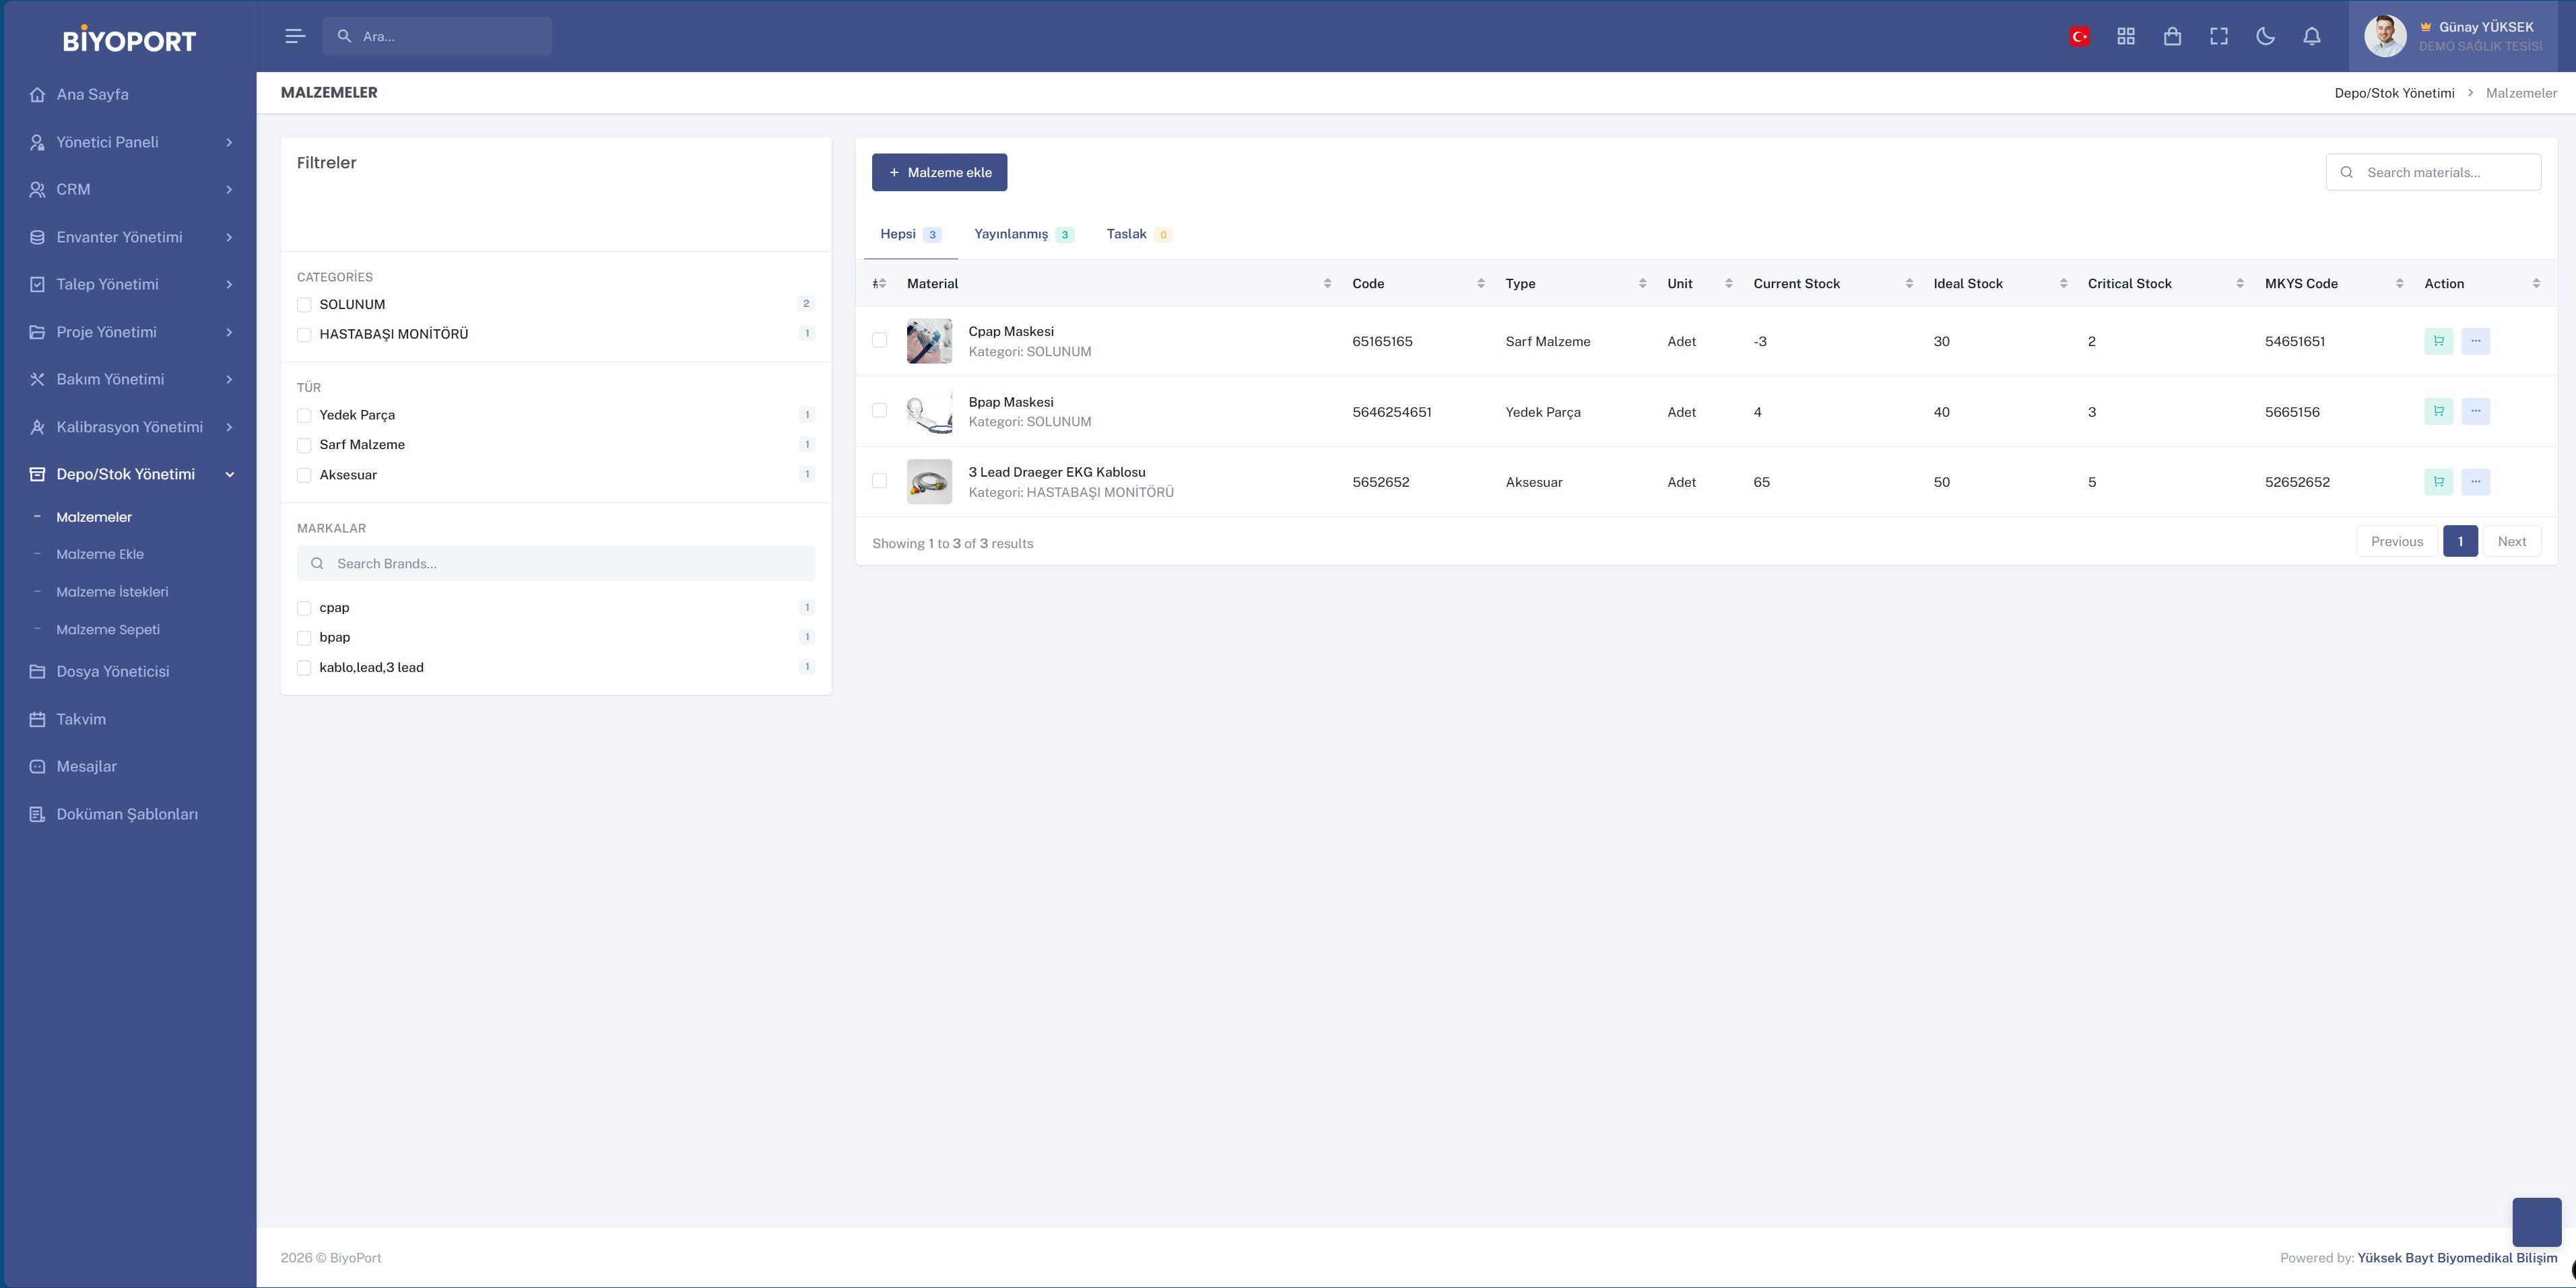The height and width of the screenshot is (1288, 2576).
Task: Open notifications bell icon
Action: 2312,36
